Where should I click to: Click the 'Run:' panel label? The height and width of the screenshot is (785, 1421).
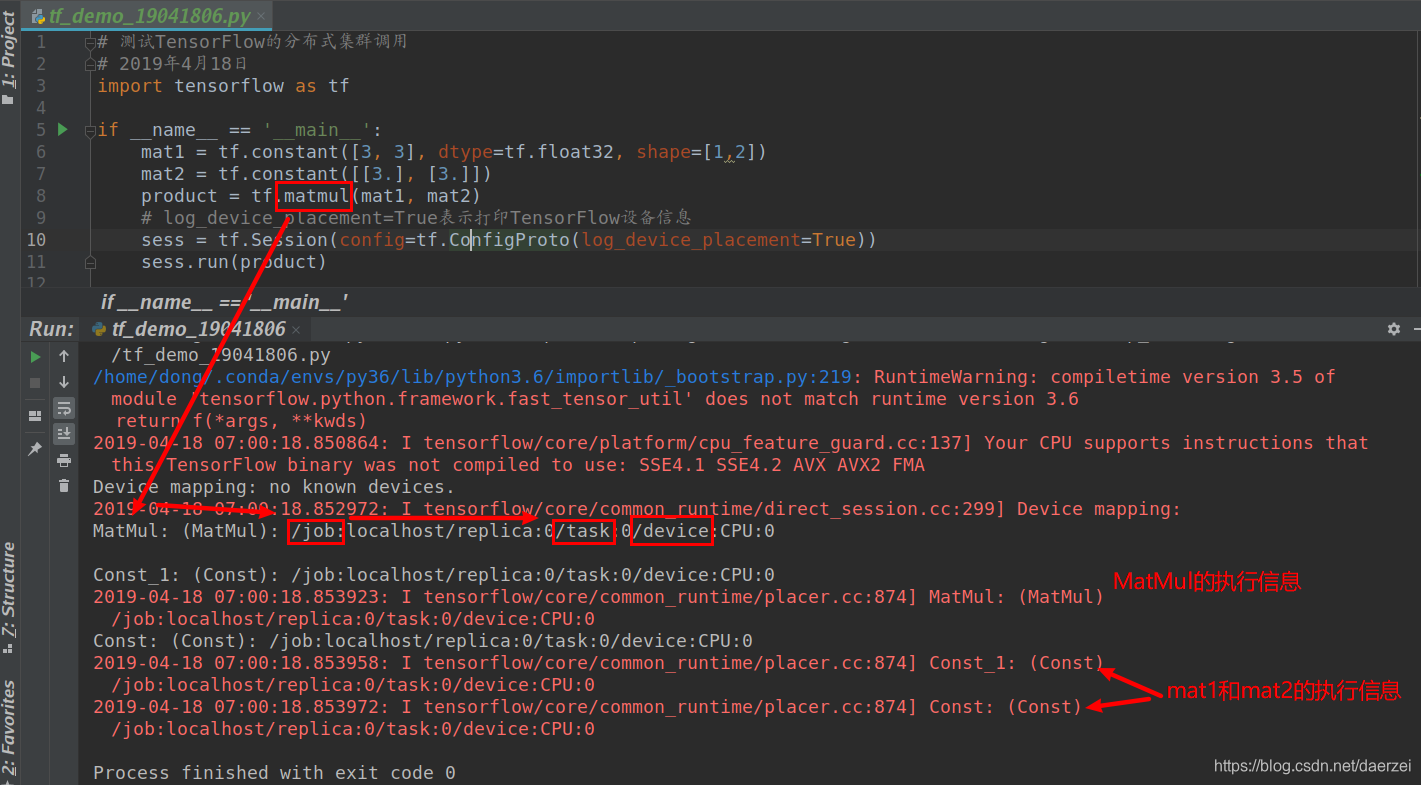(52, 329)
